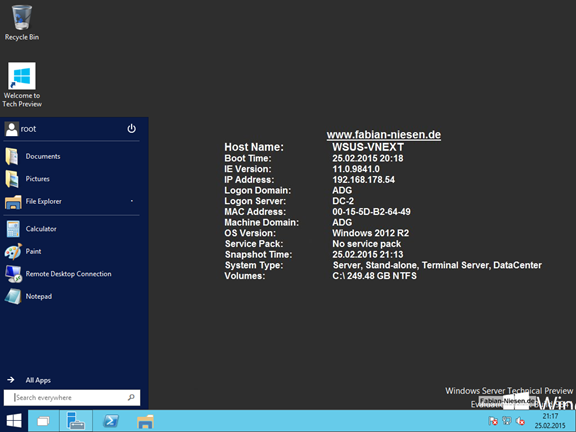The height and width of the screenshot is (432, 576).
Task: Click OS version Windows 2012 R2
Action: (371, 233)
